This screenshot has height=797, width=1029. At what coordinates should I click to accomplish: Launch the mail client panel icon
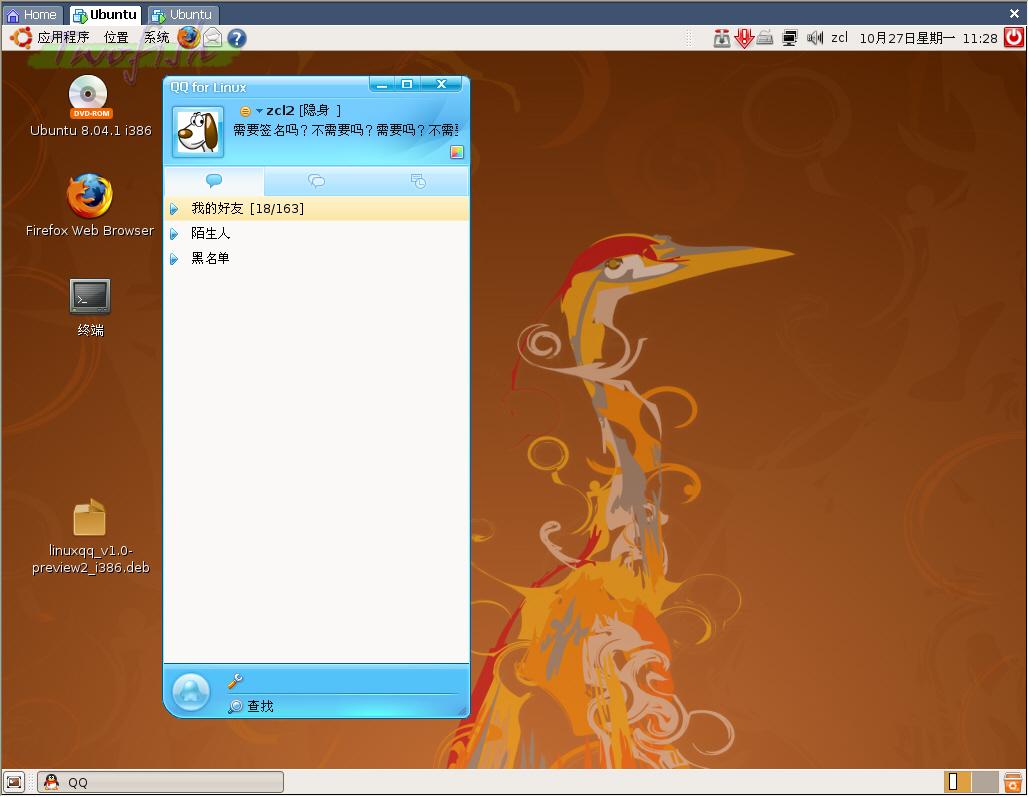point(213,38)
